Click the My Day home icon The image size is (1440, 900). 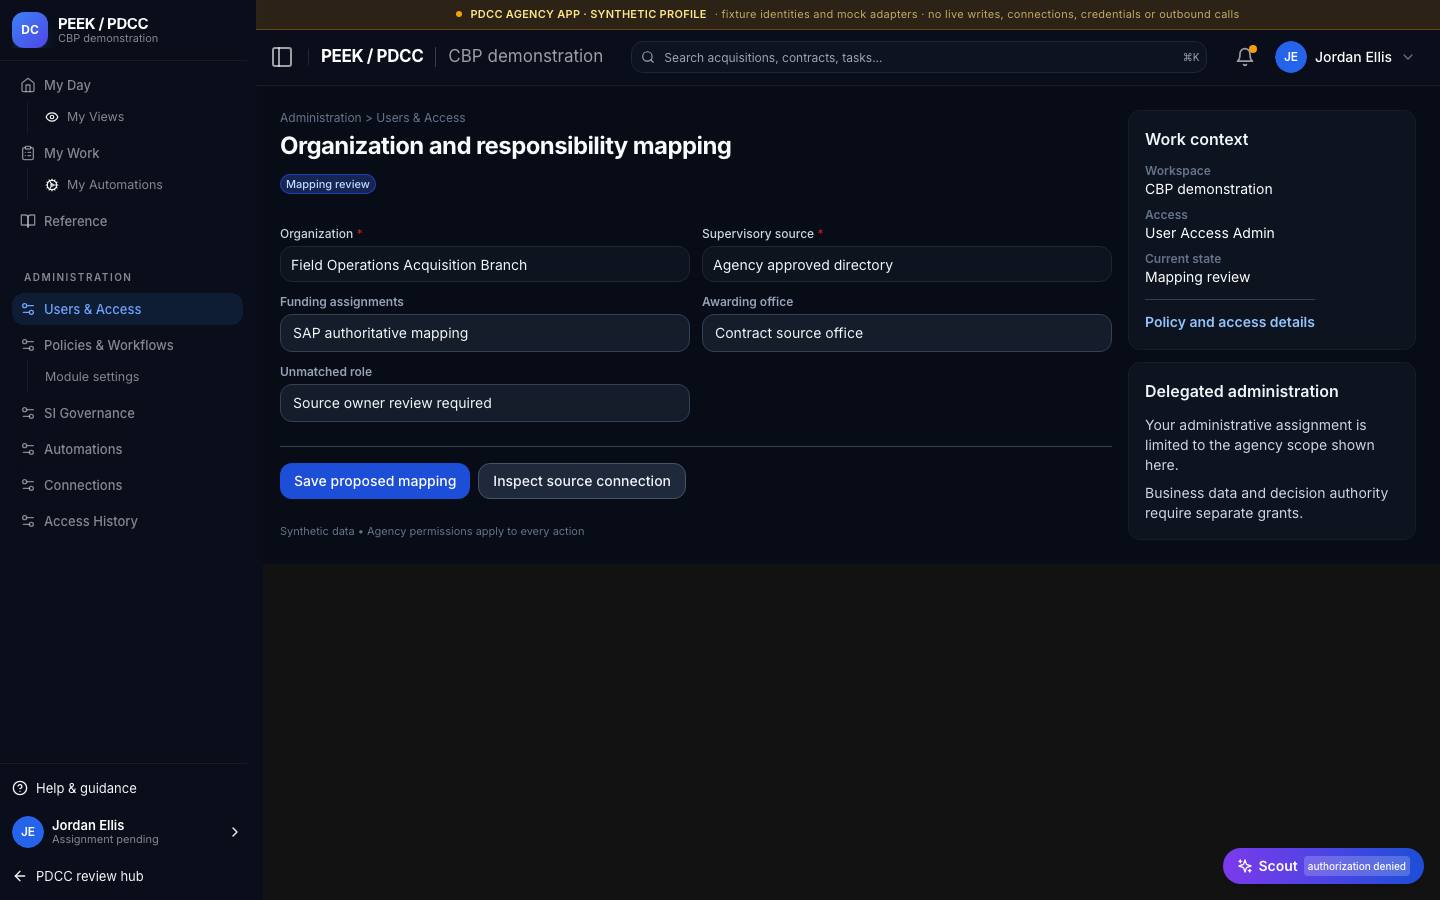28,85
